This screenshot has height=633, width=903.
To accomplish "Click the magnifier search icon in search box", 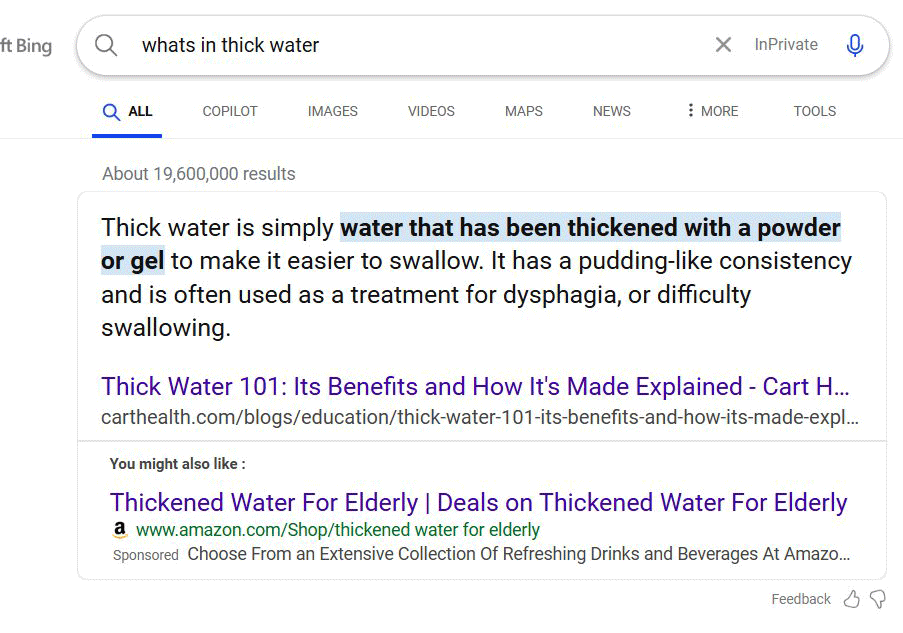I will tap(106, 45).
